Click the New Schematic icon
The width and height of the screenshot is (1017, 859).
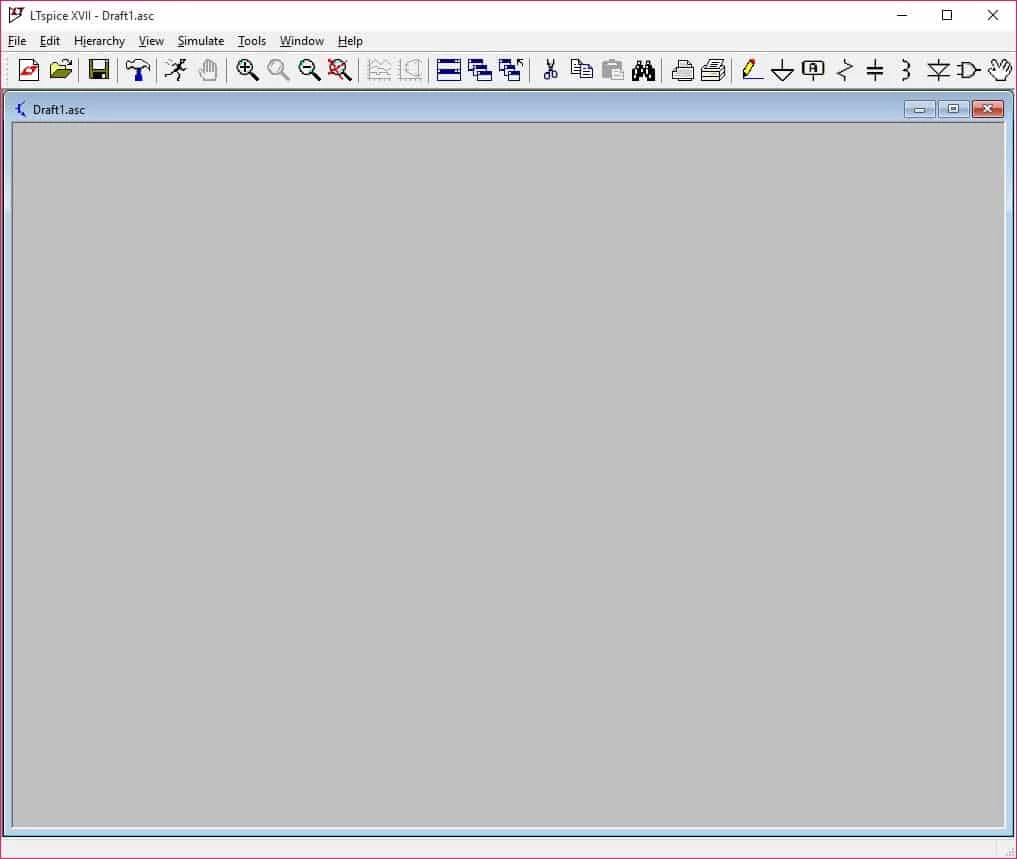point(29,70)
